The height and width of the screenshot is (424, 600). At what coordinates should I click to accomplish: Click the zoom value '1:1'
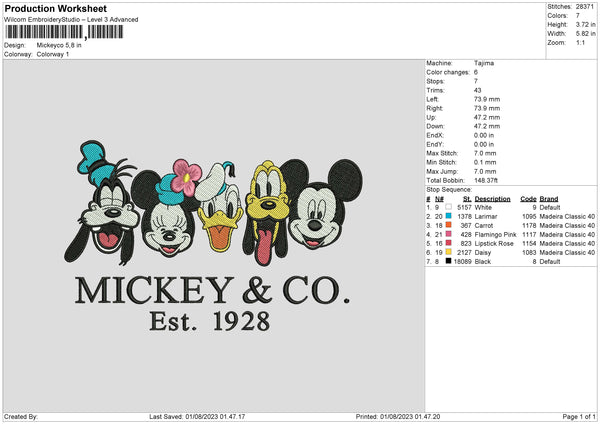(580, 42)
